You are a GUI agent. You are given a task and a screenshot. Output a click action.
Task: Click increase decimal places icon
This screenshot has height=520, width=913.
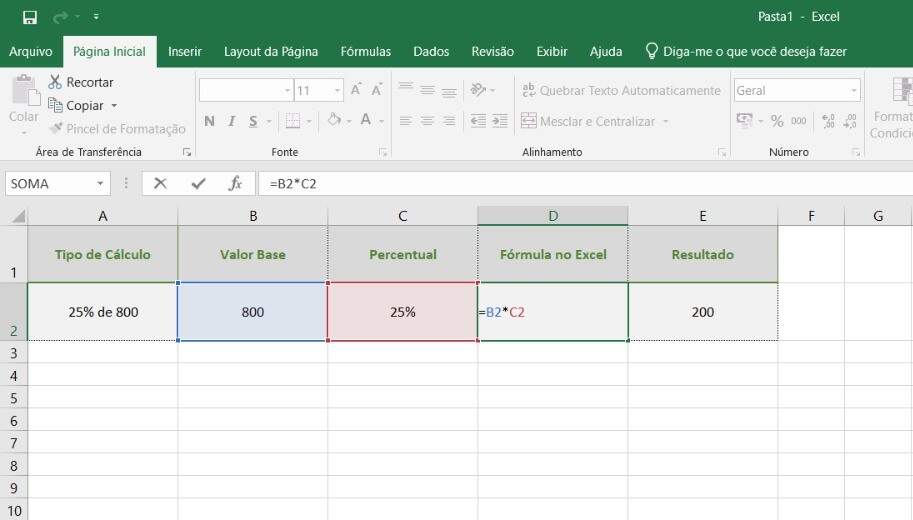click(829, 121)
